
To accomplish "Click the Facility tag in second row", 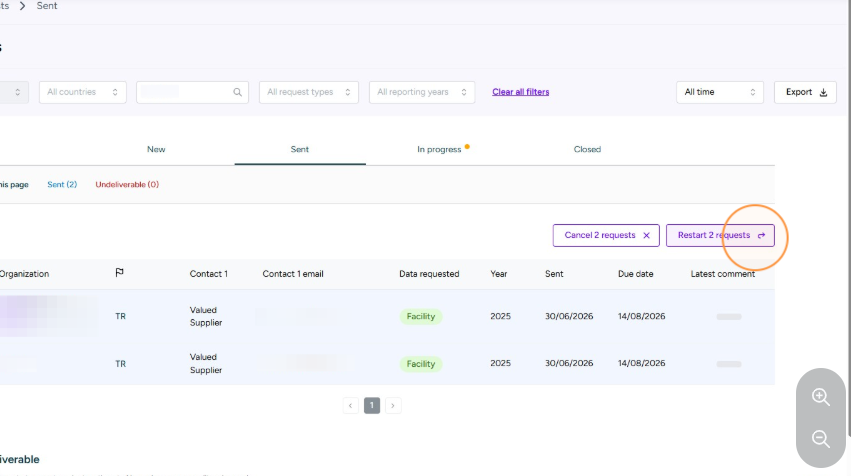I will [x=421, y=364].
